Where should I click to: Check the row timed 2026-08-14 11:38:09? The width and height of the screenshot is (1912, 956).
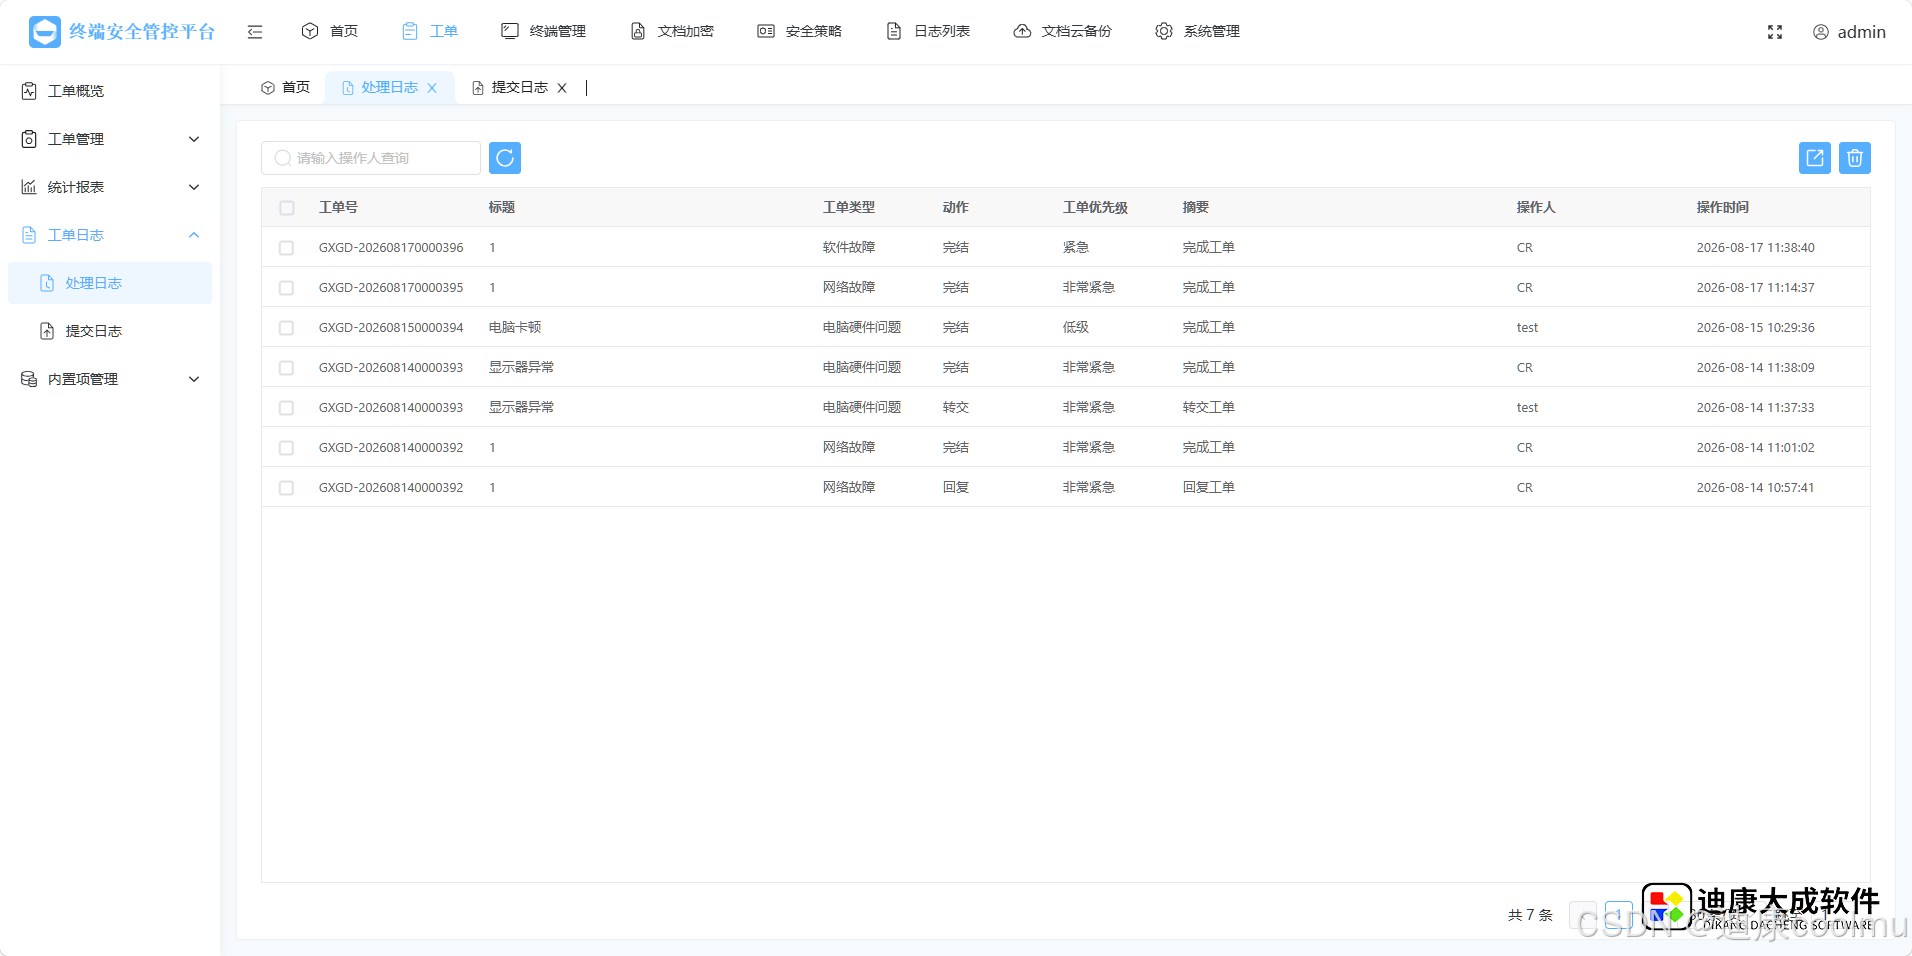(x=287, y=368)
